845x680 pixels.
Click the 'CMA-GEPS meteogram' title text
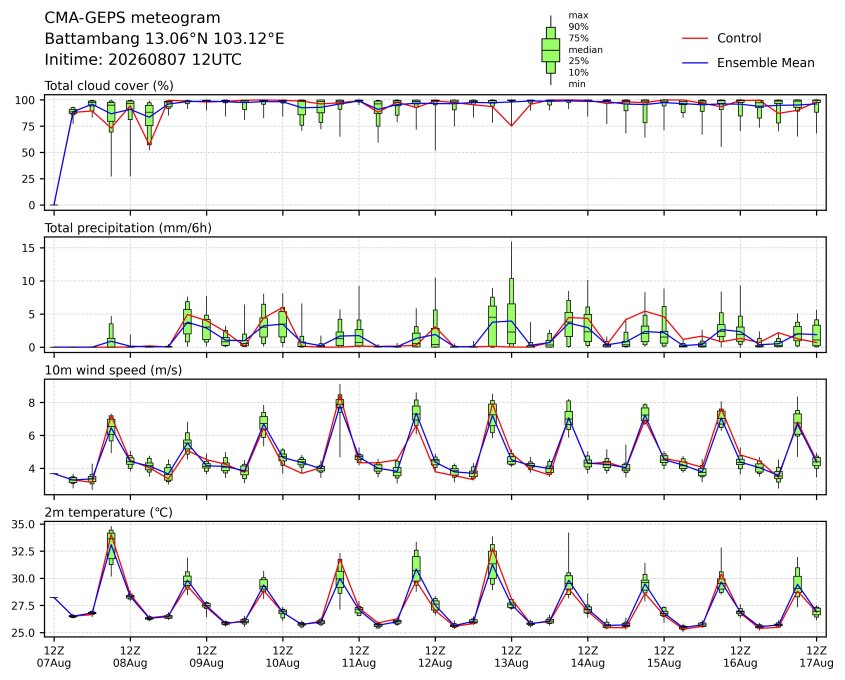(x=132, y=18)
